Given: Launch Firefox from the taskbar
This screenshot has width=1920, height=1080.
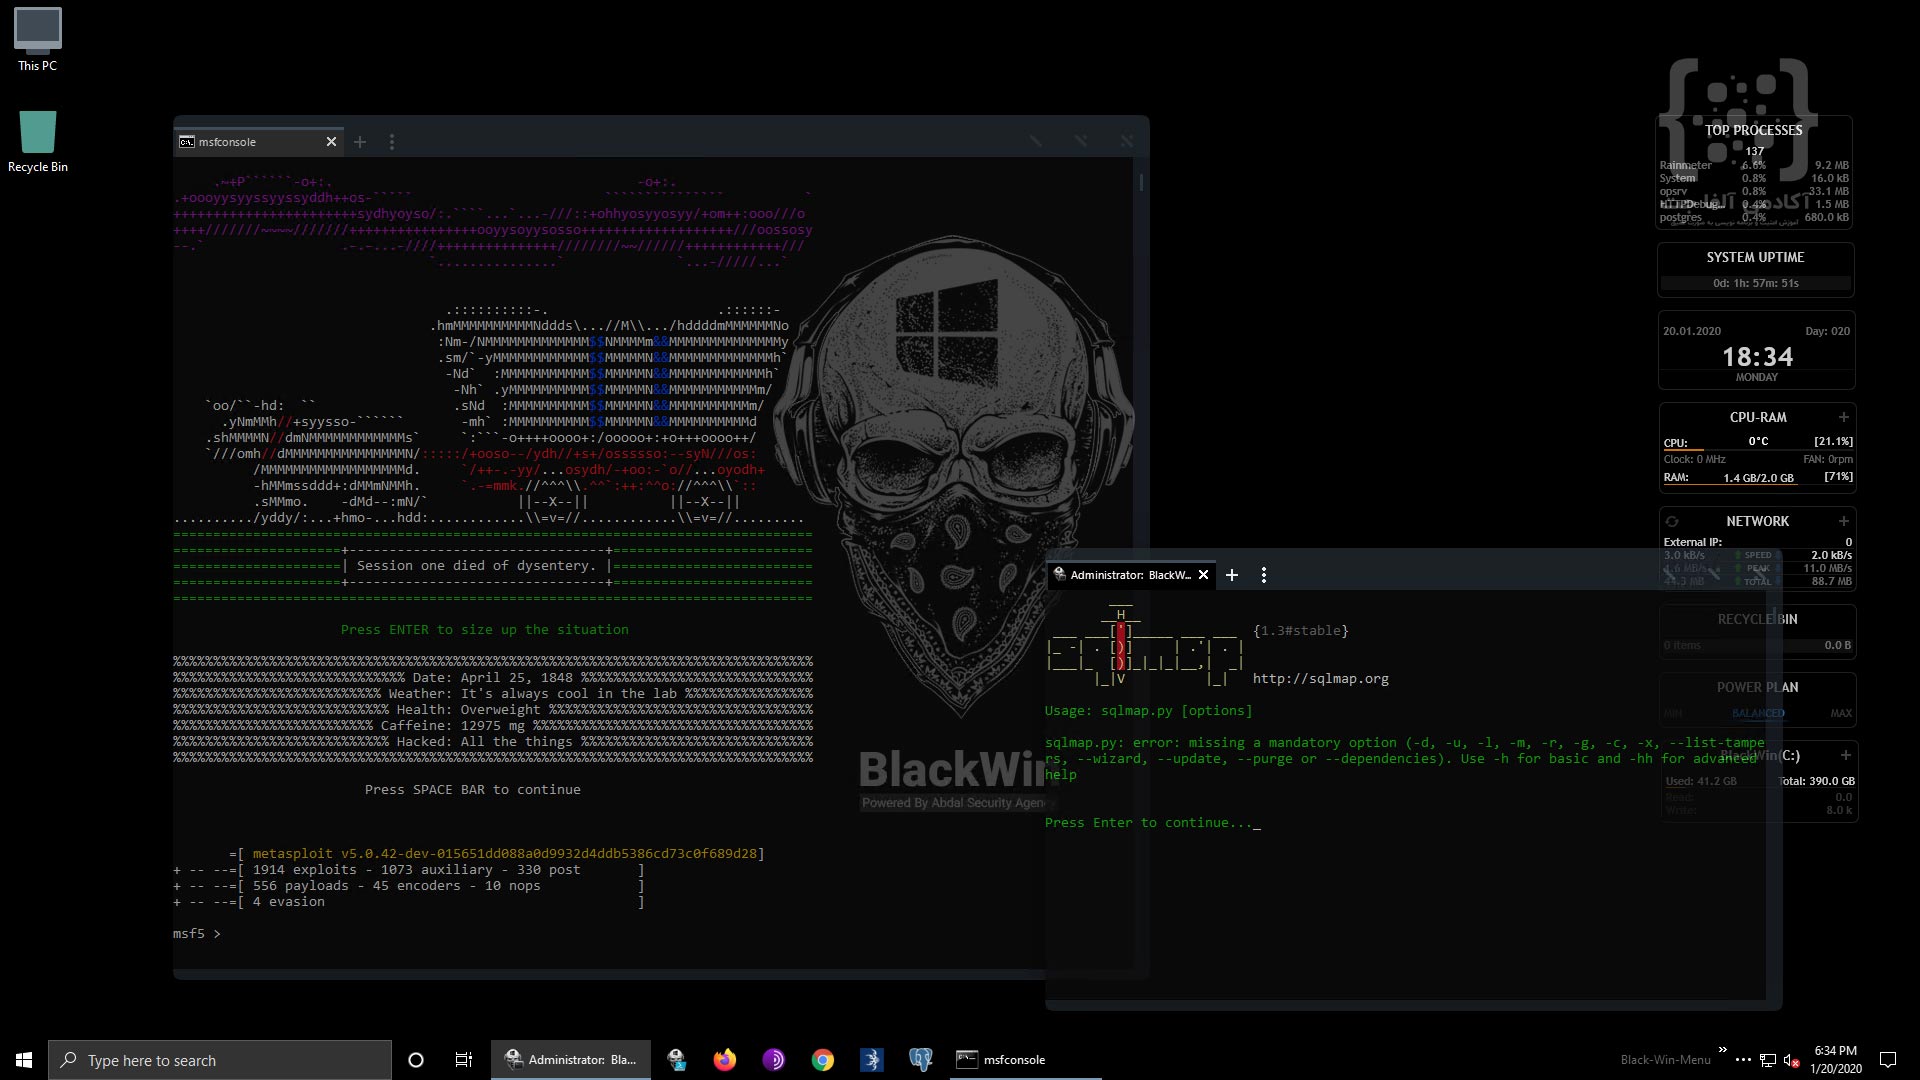Looking at the screenshot, I should click(725, 1060).
